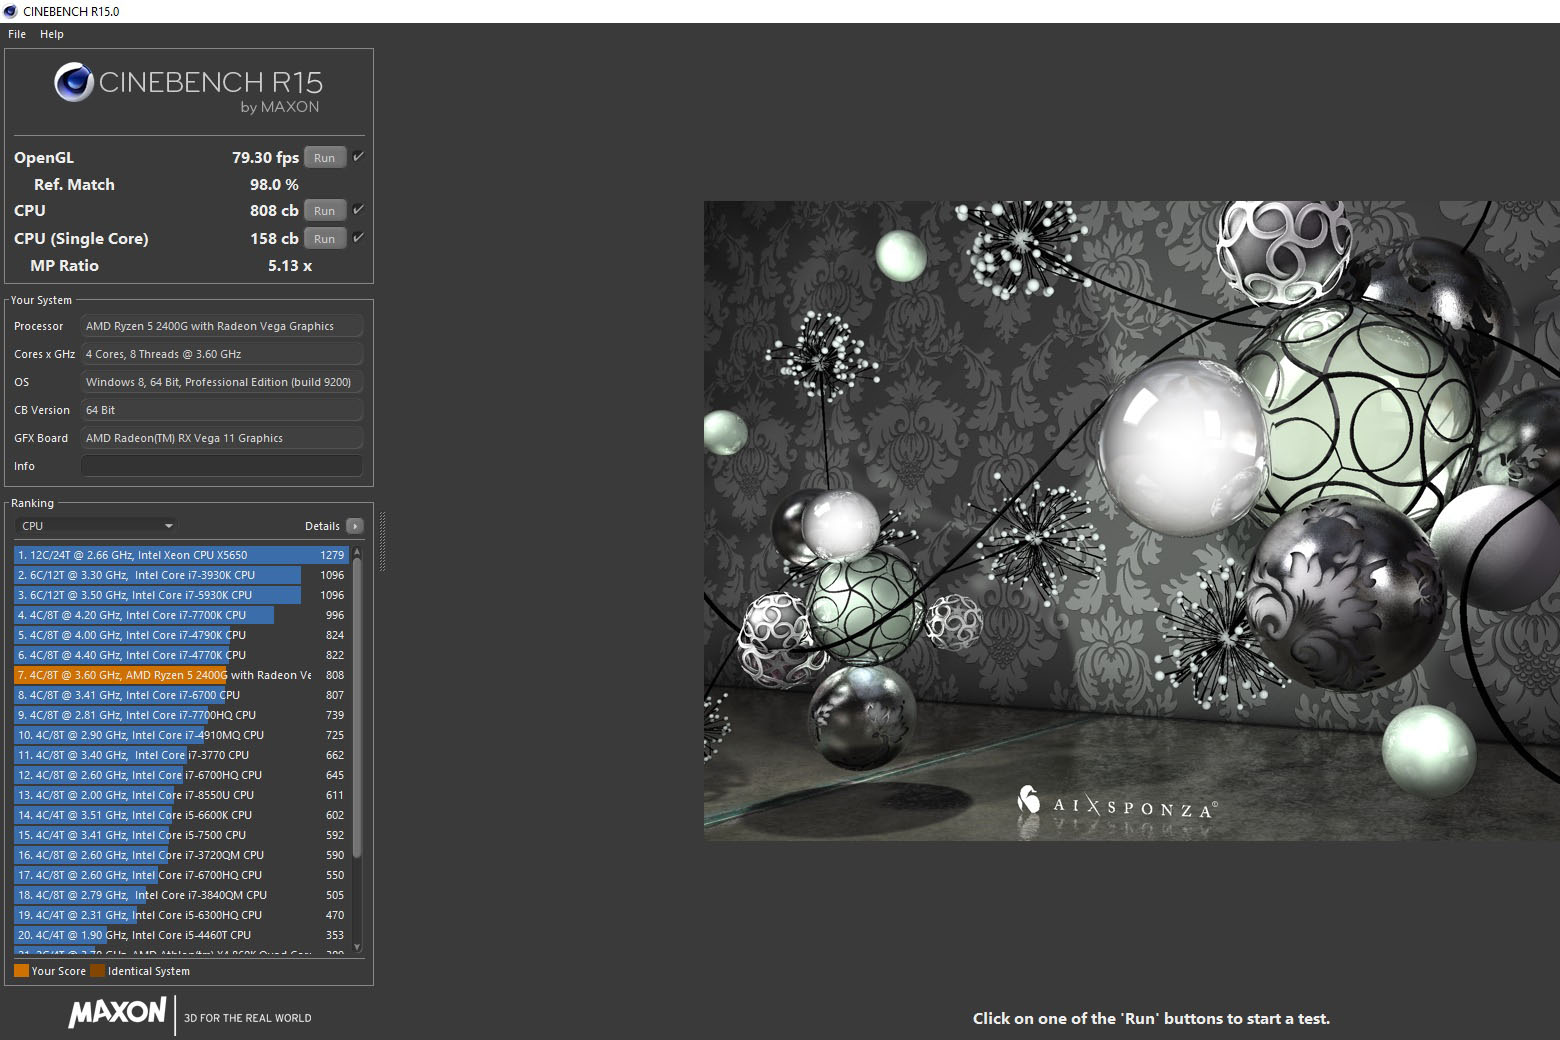This screenshot has width=1560, height=1040.
Task: Toggle the CPU (Single Core) checkbox
Action: coord(358,238)
